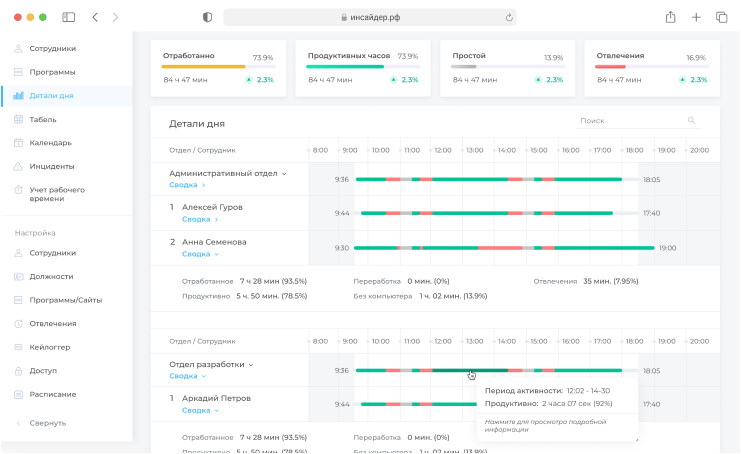Click the Инциденты warning icon

point(18,166)
